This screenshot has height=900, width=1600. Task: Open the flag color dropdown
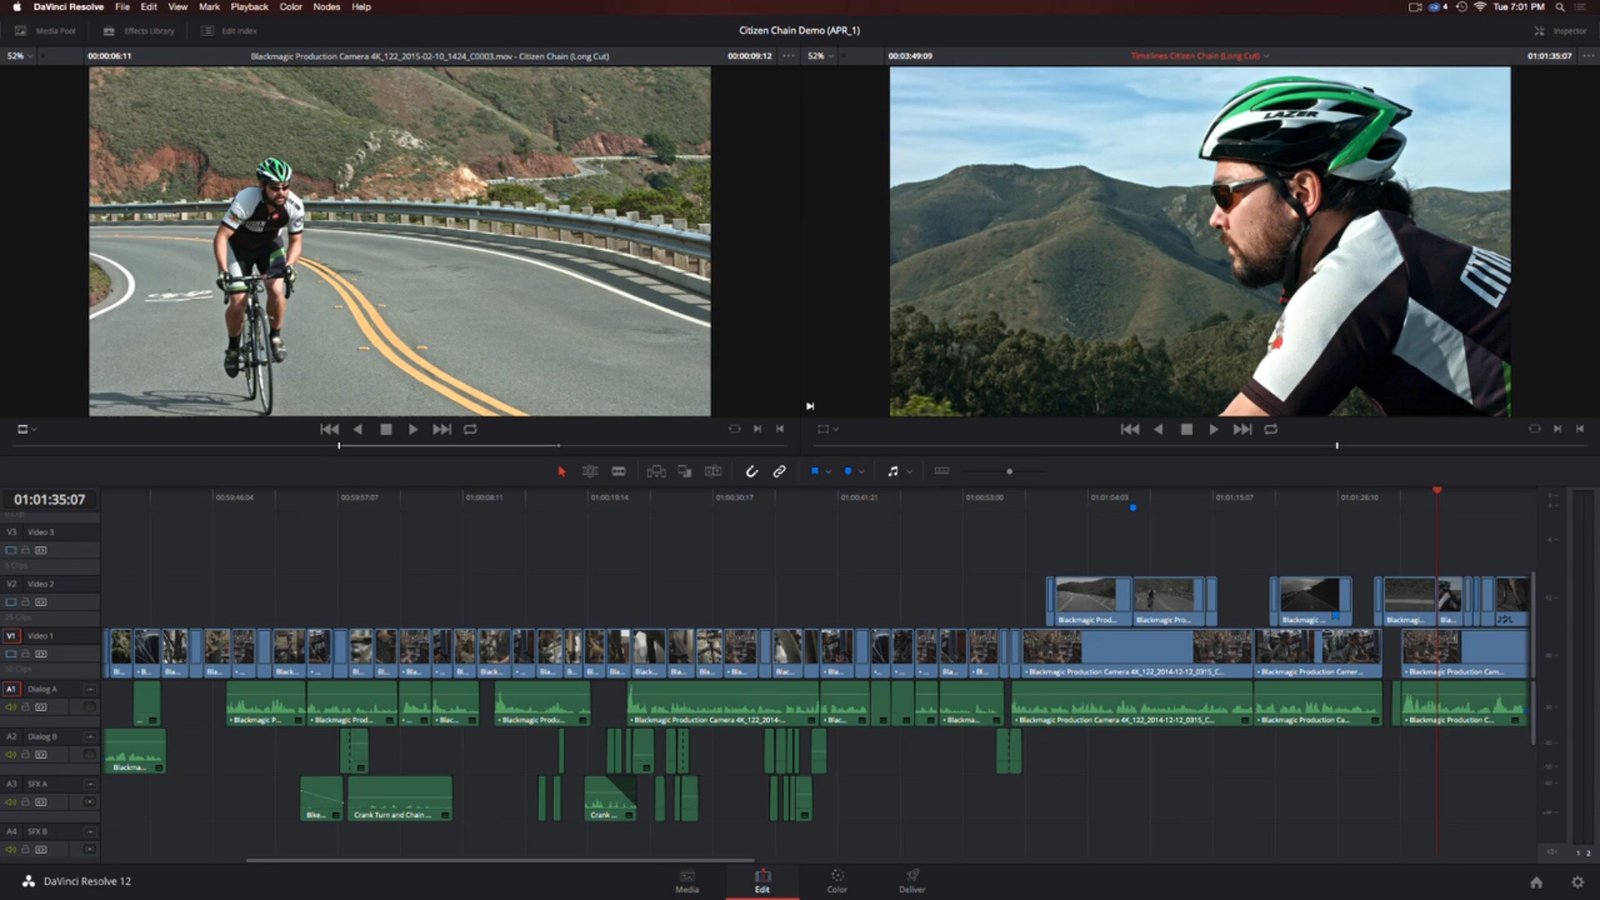[827, 470]
